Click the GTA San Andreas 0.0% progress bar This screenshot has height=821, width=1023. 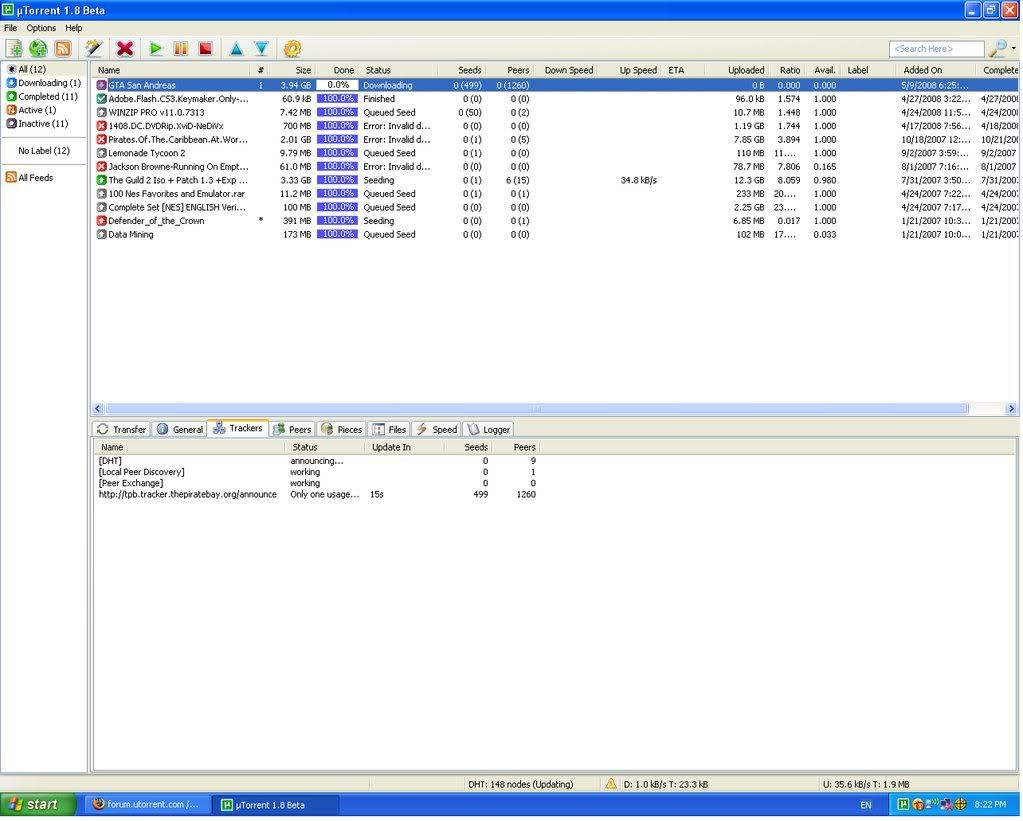337,85
